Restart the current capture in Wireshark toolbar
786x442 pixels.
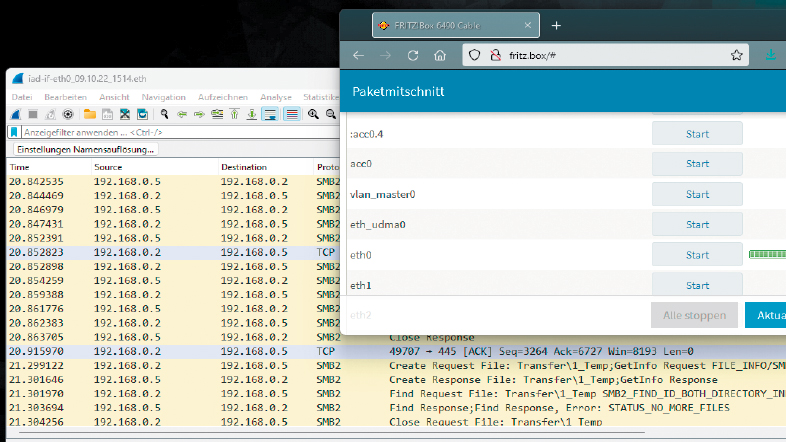click(50, 115)
